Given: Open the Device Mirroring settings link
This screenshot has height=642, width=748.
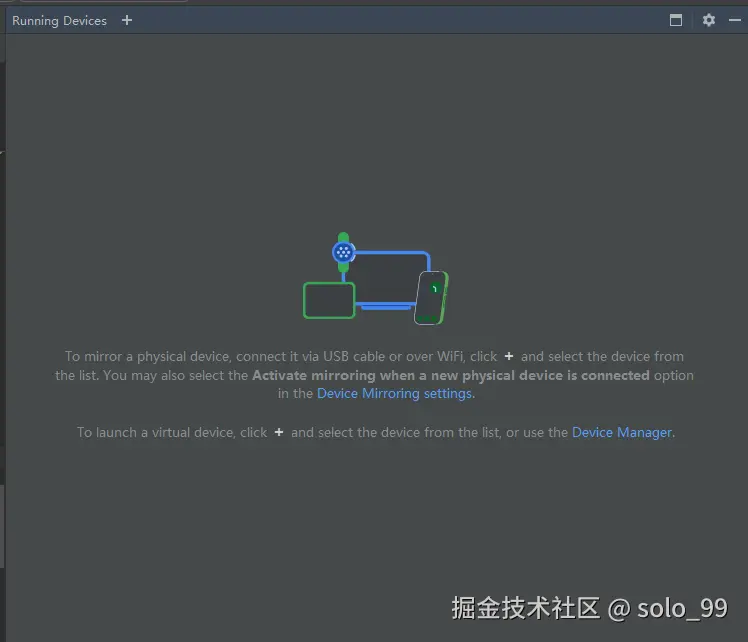Looking at the screenshot, I should coord(395,393).
